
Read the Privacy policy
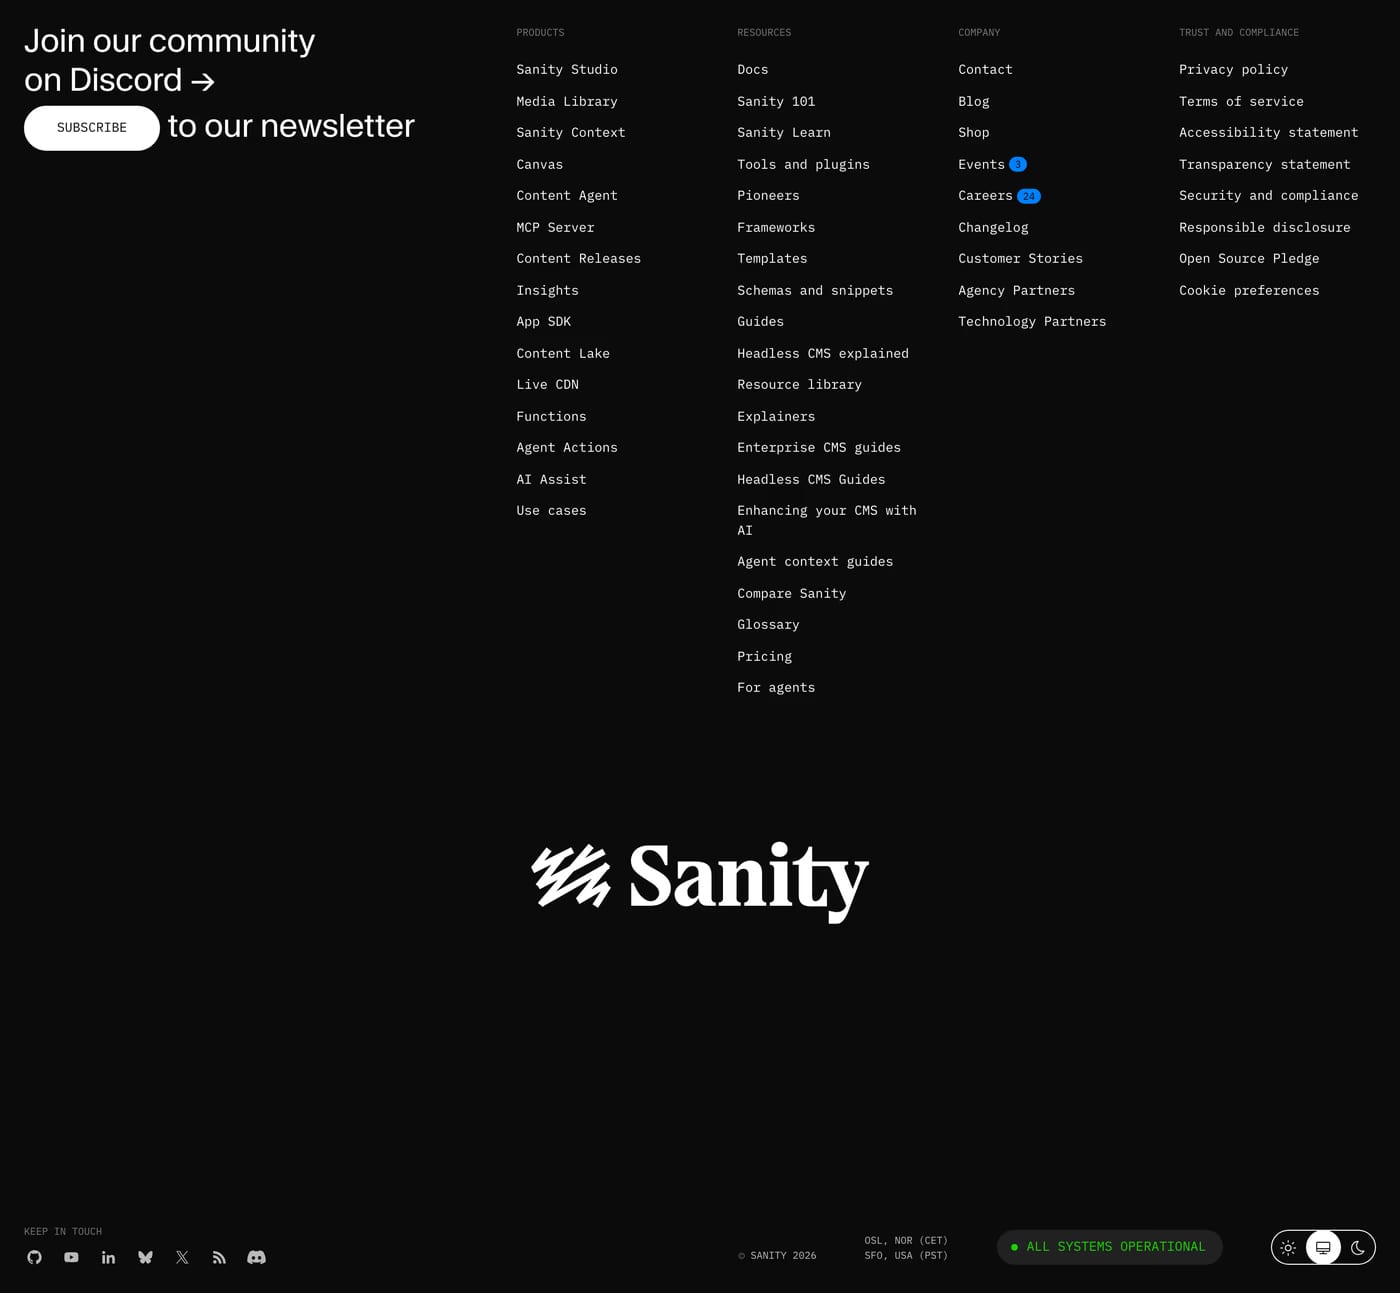click(x=1234, y=69)
